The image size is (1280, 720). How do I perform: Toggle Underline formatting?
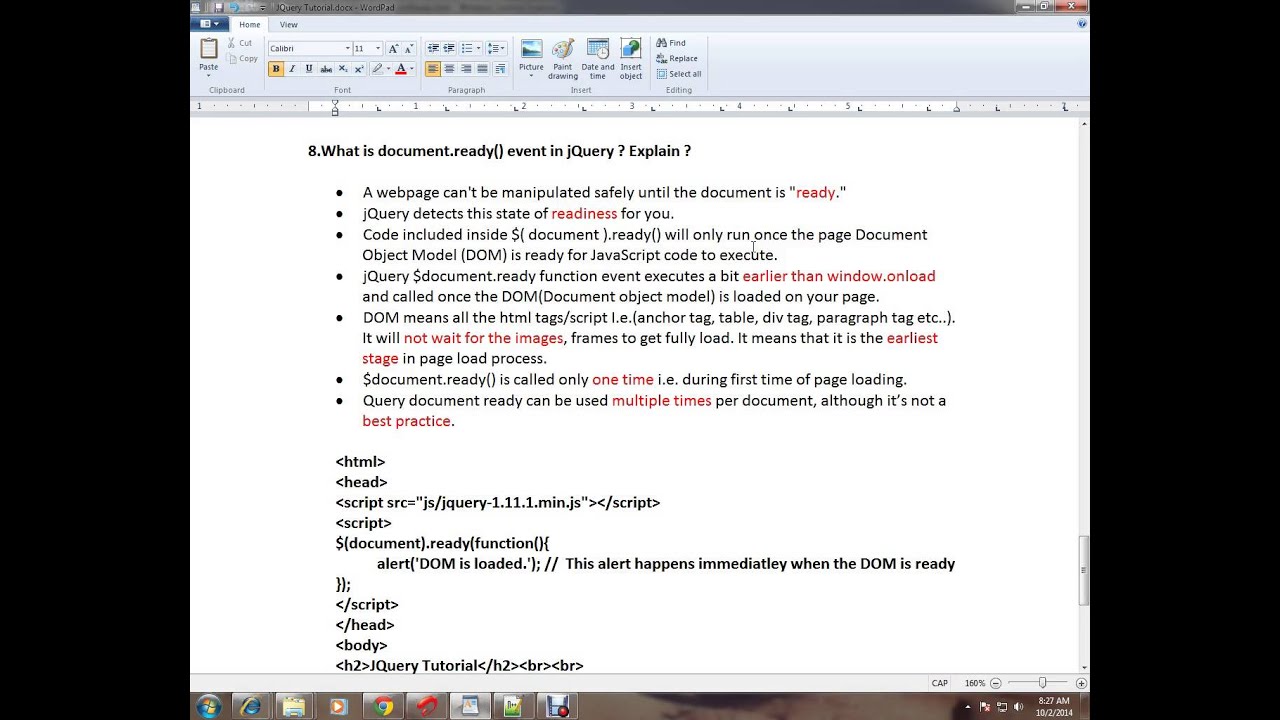pyautogui.click(x=308, y=69)
